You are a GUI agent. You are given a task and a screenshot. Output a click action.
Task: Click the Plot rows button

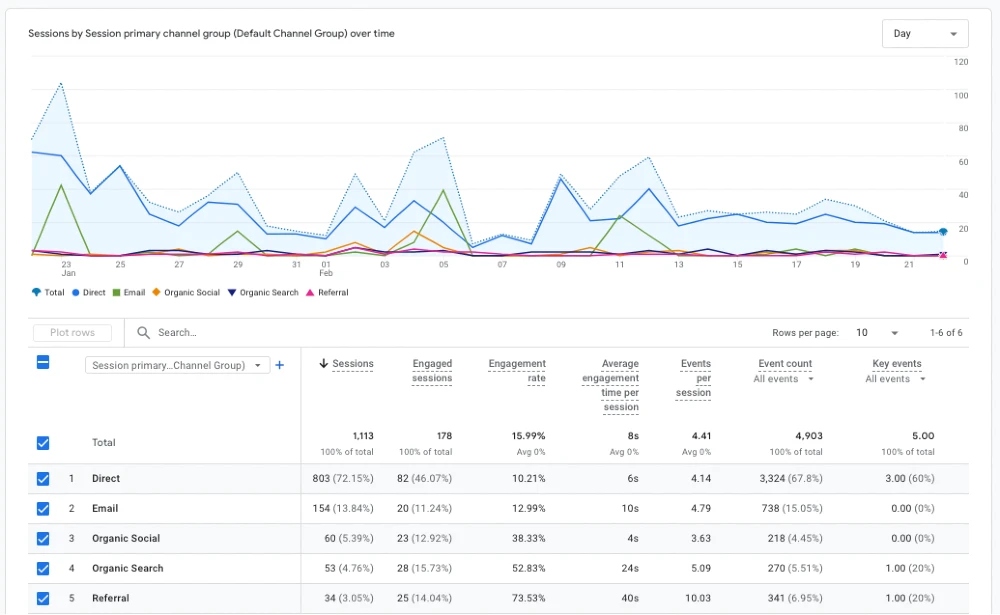click(73, 333)
